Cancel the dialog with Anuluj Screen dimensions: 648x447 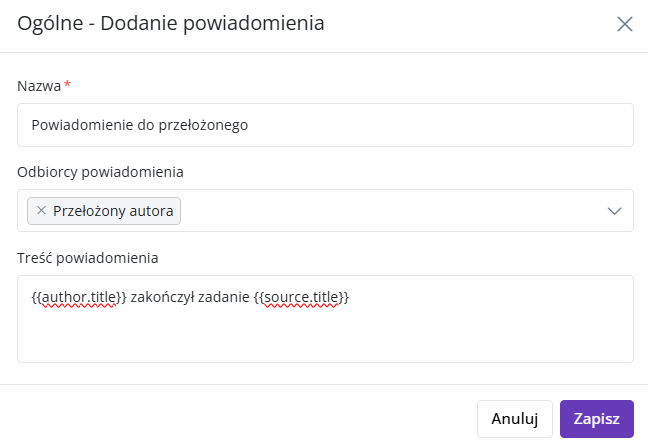(x=515, y=418)
